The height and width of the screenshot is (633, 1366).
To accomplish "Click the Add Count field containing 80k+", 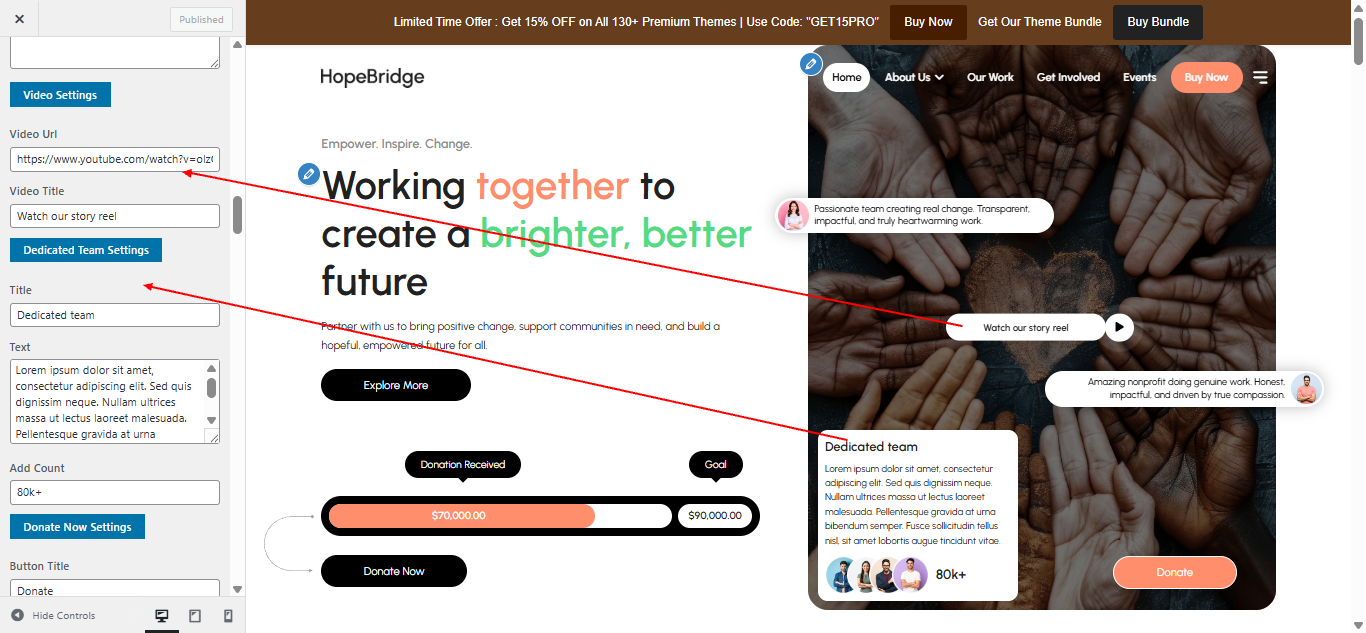I will pos(115,493).
